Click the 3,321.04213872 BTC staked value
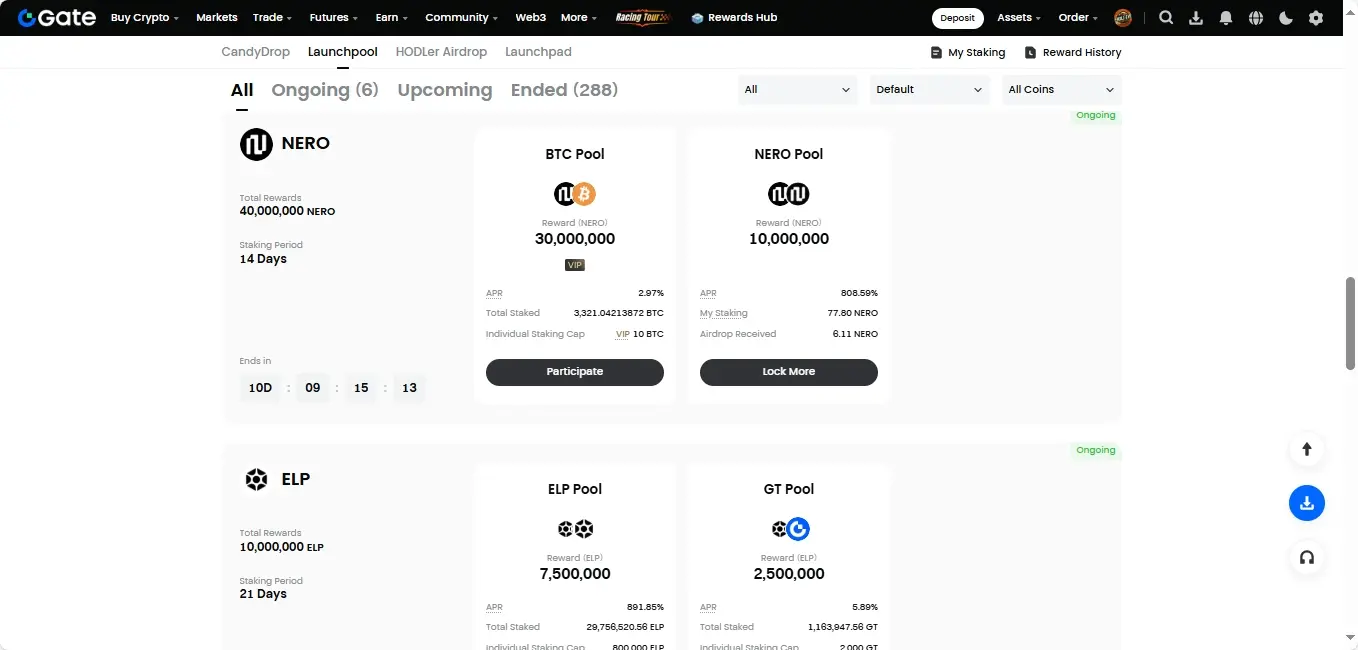Viewport: 1358px width, 650px height. (618, 313)
